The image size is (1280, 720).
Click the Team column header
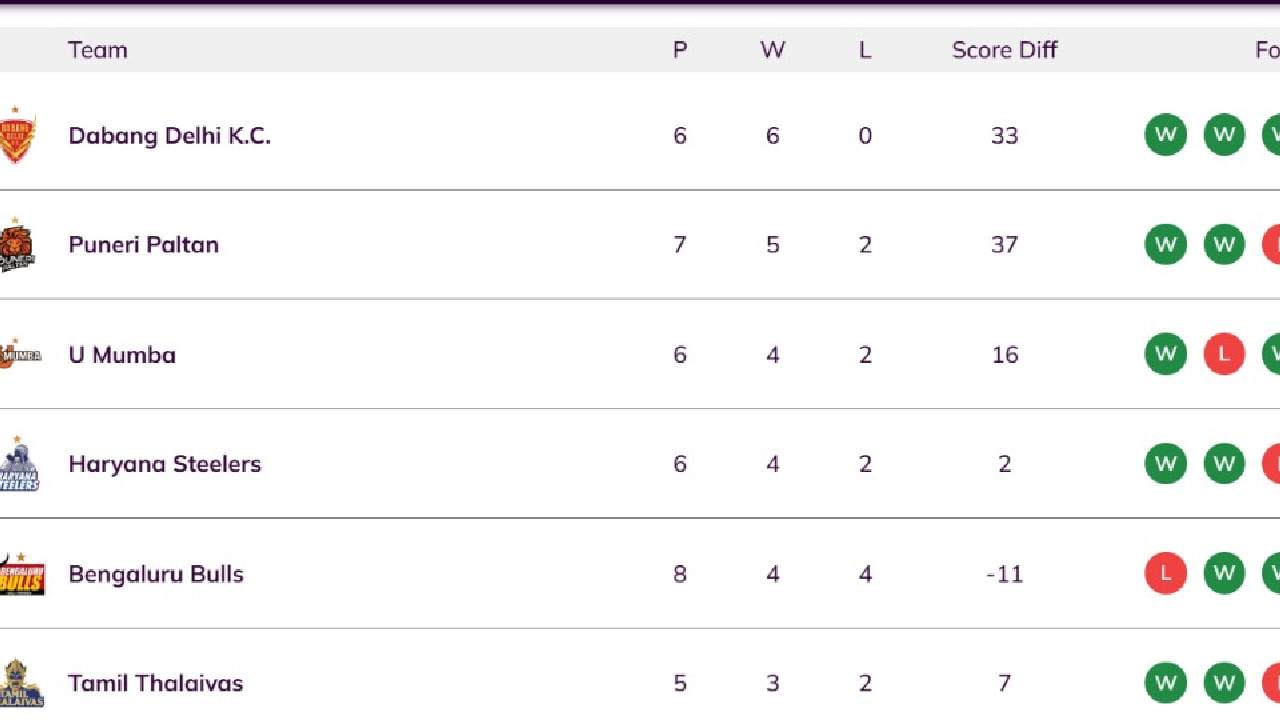click(97, 50)
